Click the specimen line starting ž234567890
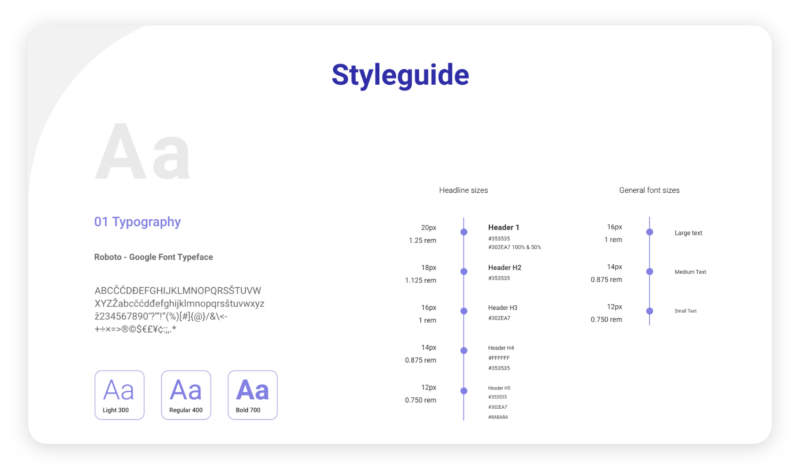The image size is (800, 475). [x=161, y=316]
